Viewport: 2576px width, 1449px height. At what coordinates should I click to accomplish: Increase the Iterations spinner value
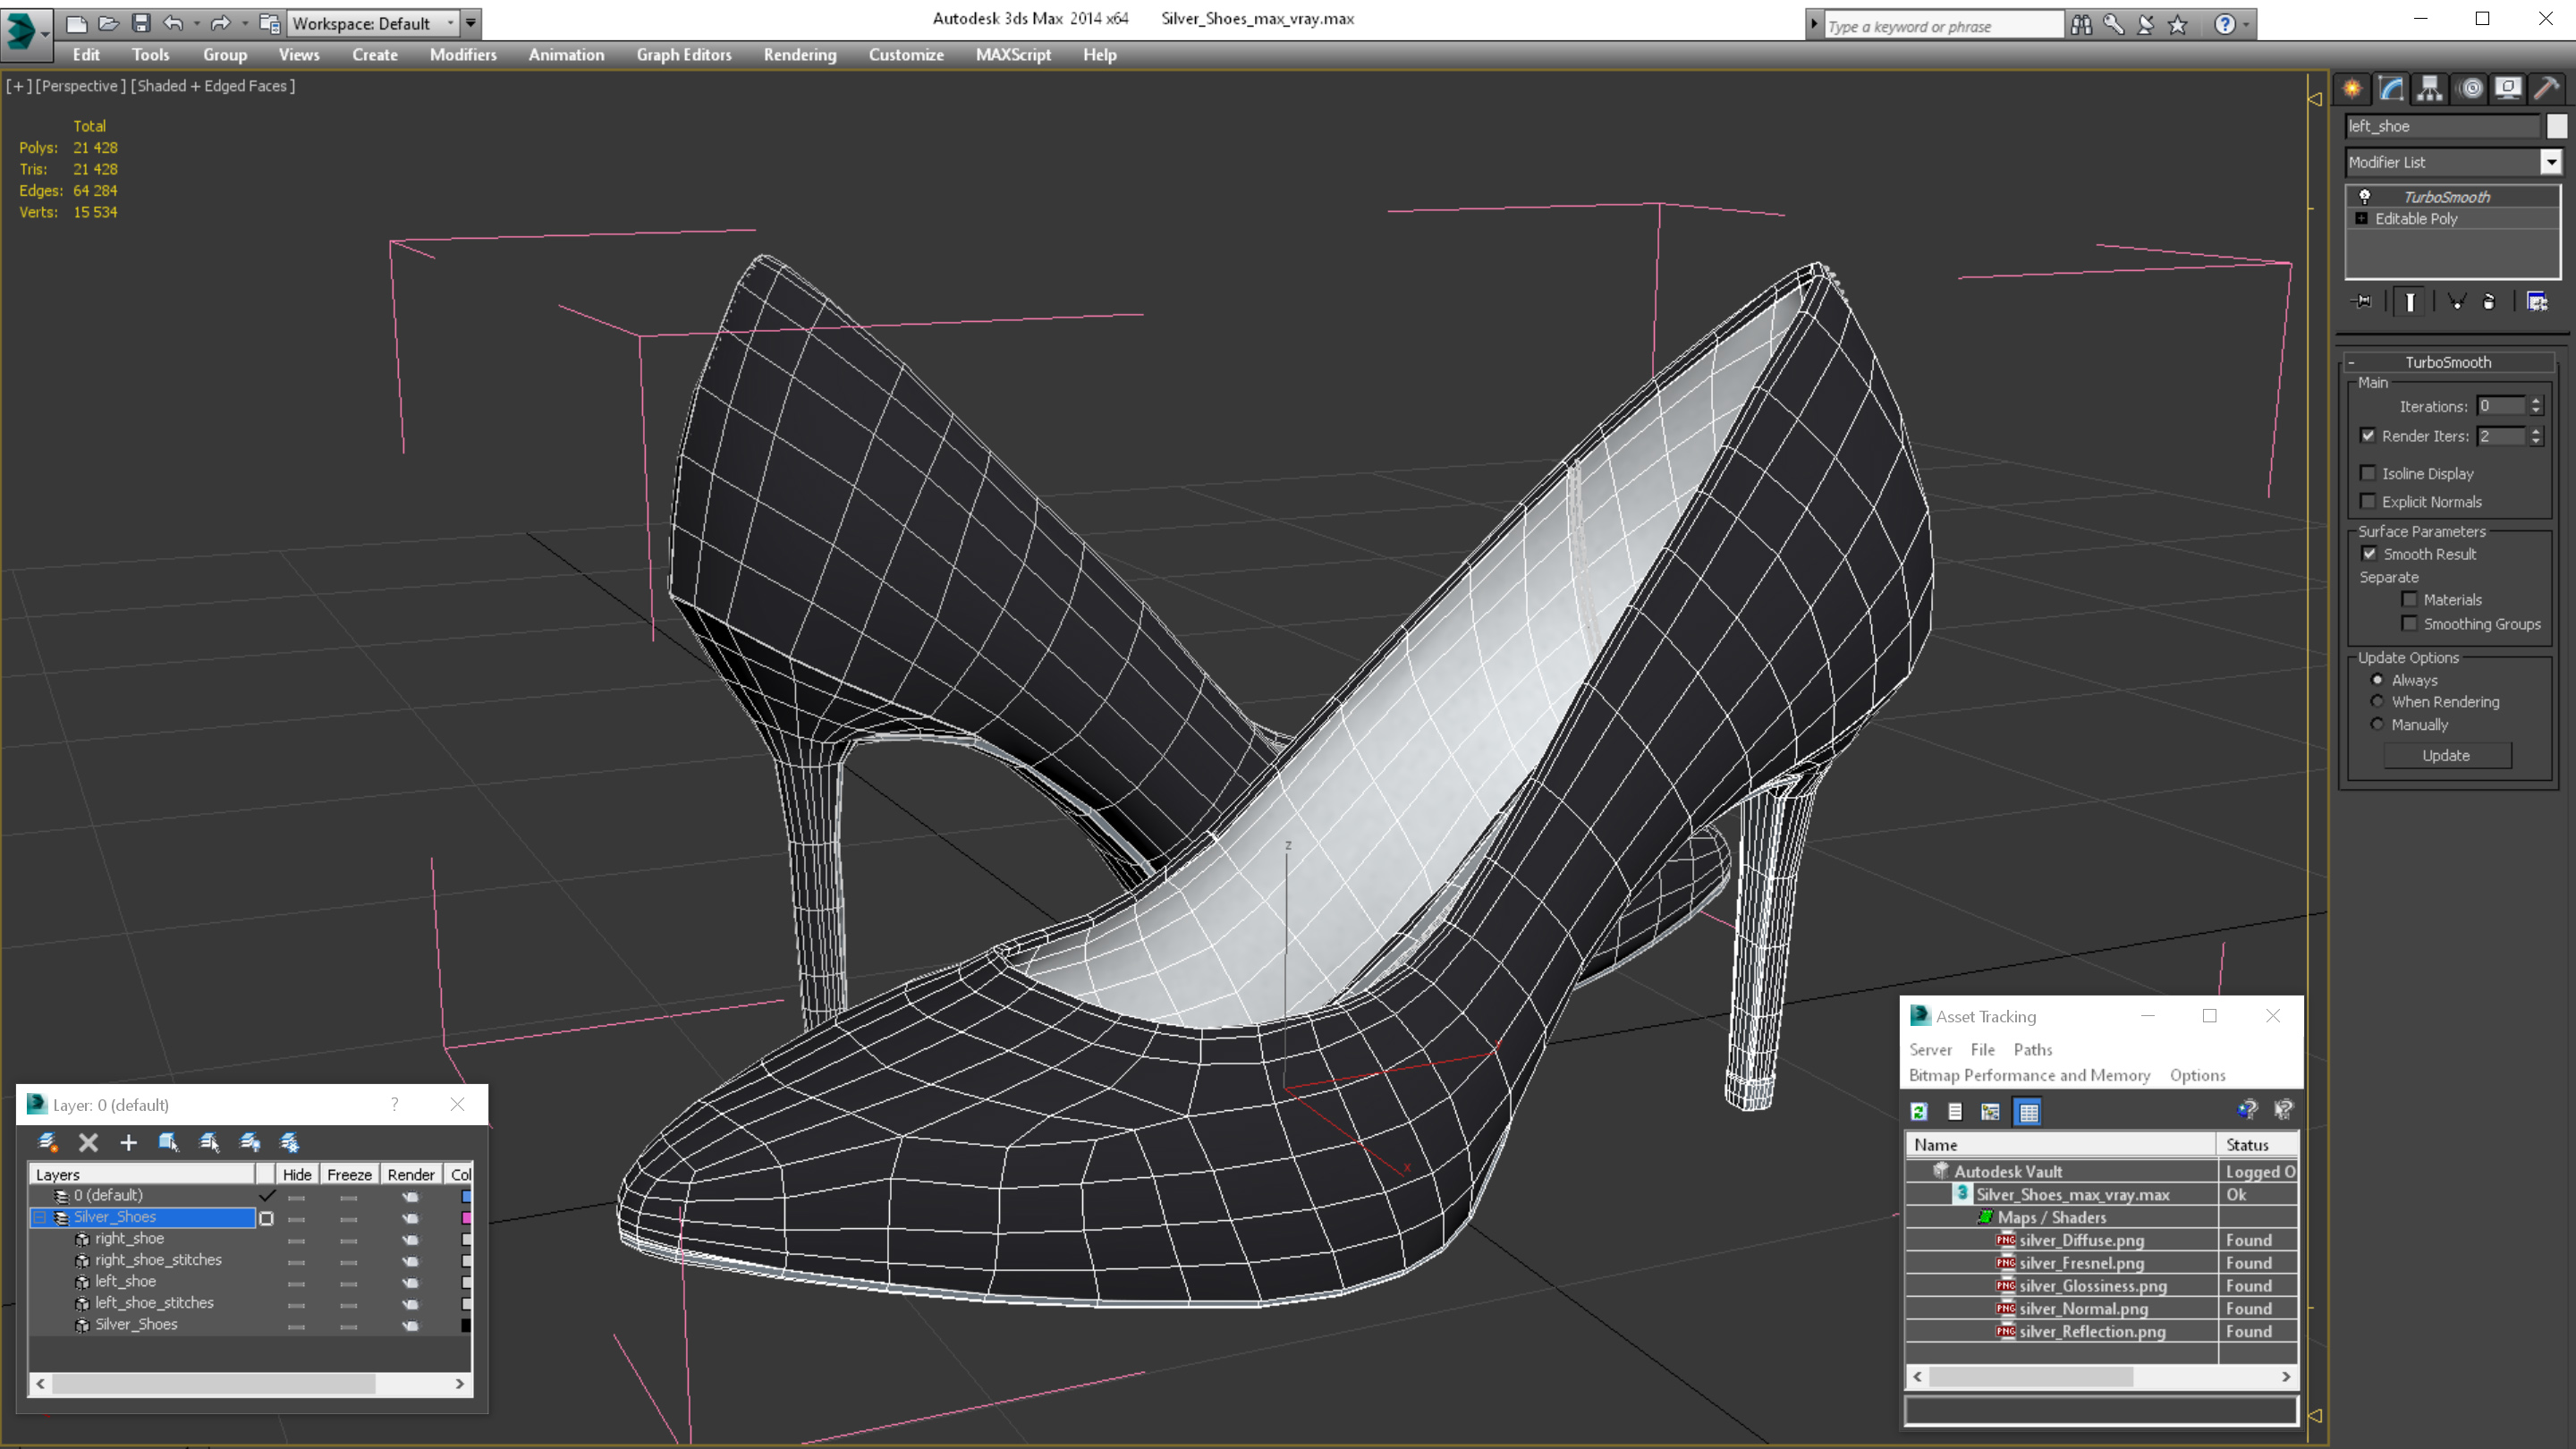2536,401
